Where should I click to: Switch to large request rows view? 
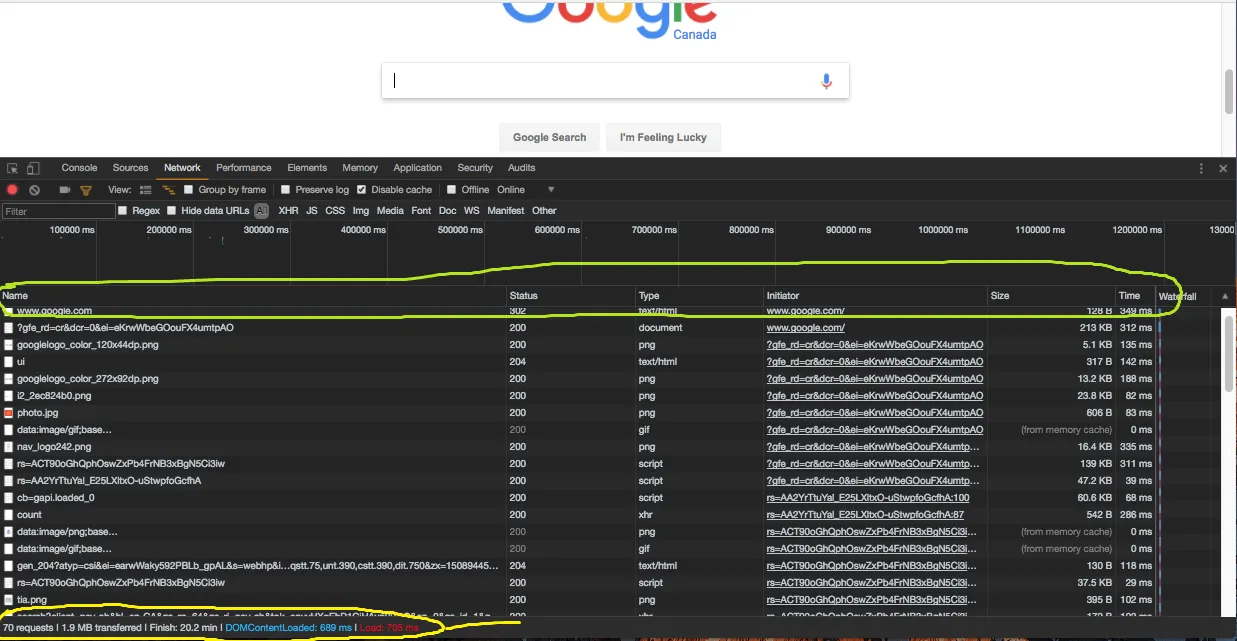(146, 190)
